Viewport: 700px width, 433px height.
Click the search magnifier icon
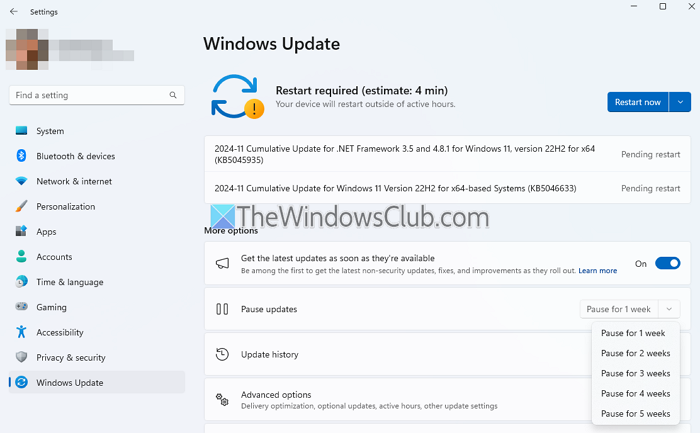(x=173, y=95)
